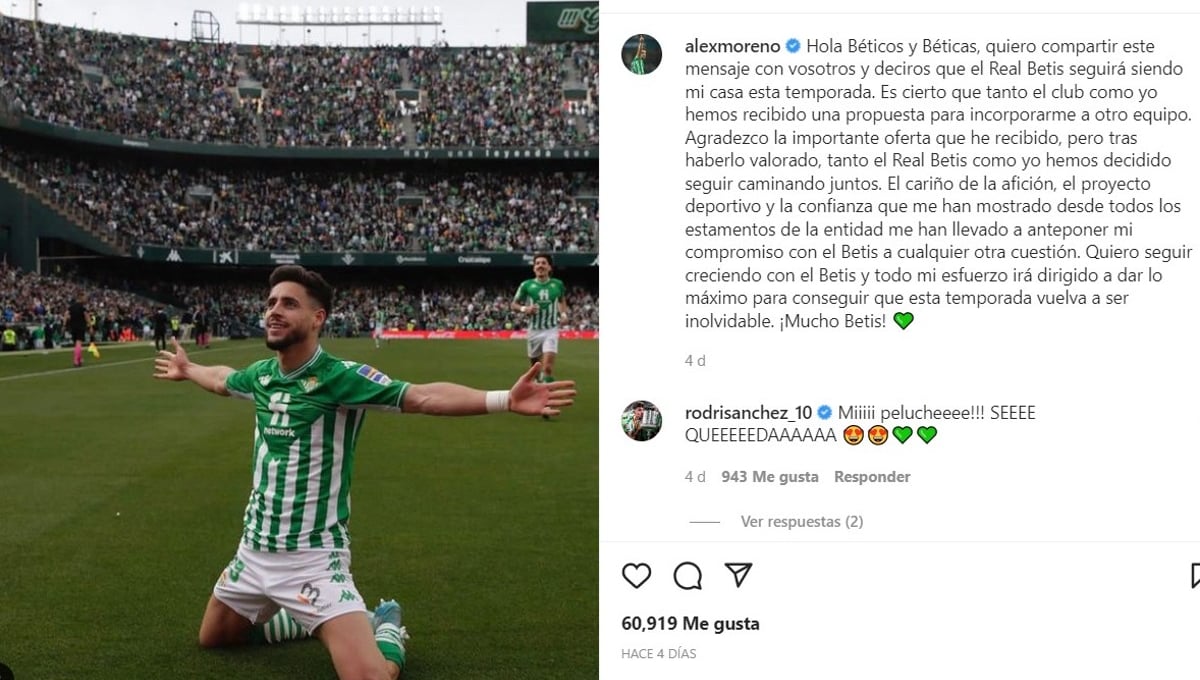Open alexmoreno username link
1200x680 pixels.
(732, 45)
